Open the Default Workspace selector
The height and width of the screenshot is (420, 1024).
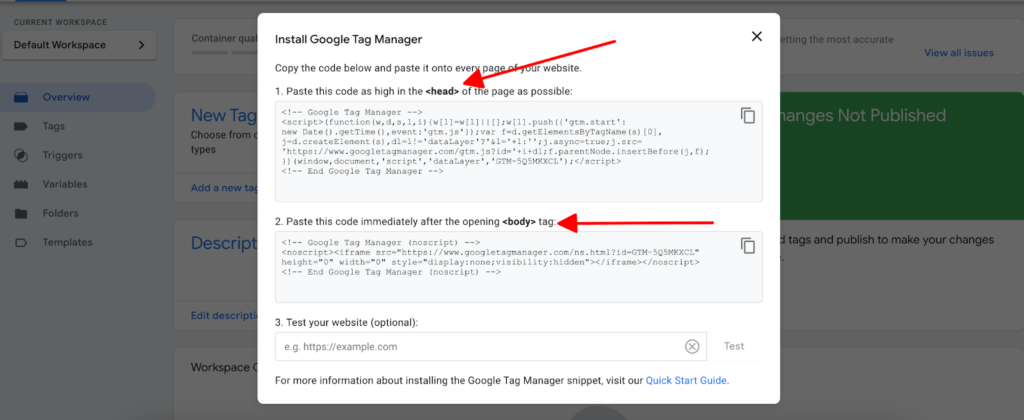pyautogui.click(x=79, y=45)
